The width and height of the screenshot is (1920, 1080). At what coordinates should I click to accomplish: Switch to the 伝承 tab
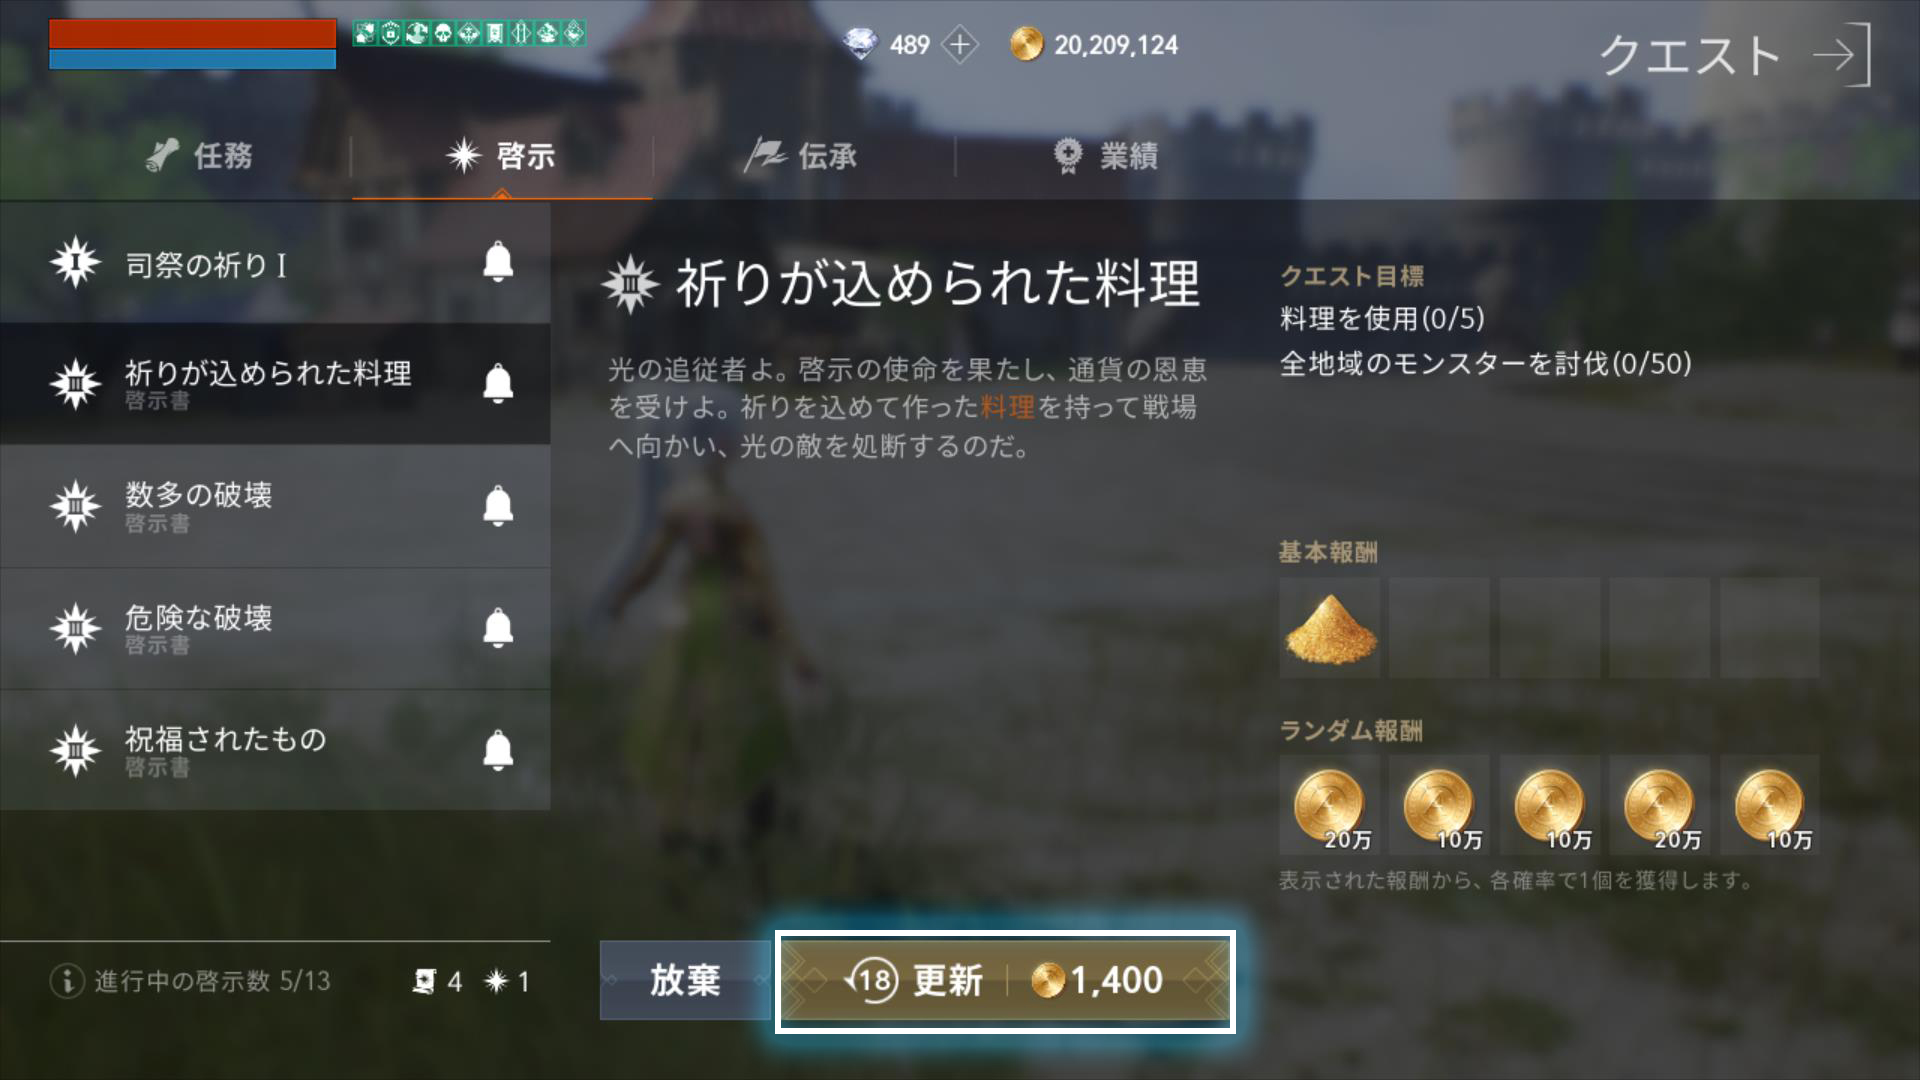coord(803,156)
